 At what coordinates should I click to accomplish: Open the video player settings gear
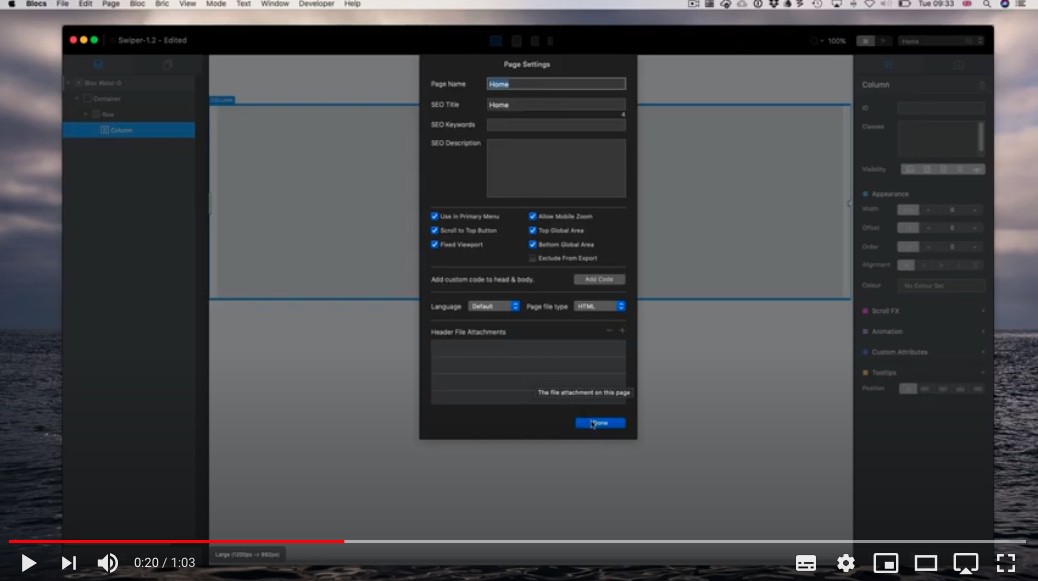846,563
